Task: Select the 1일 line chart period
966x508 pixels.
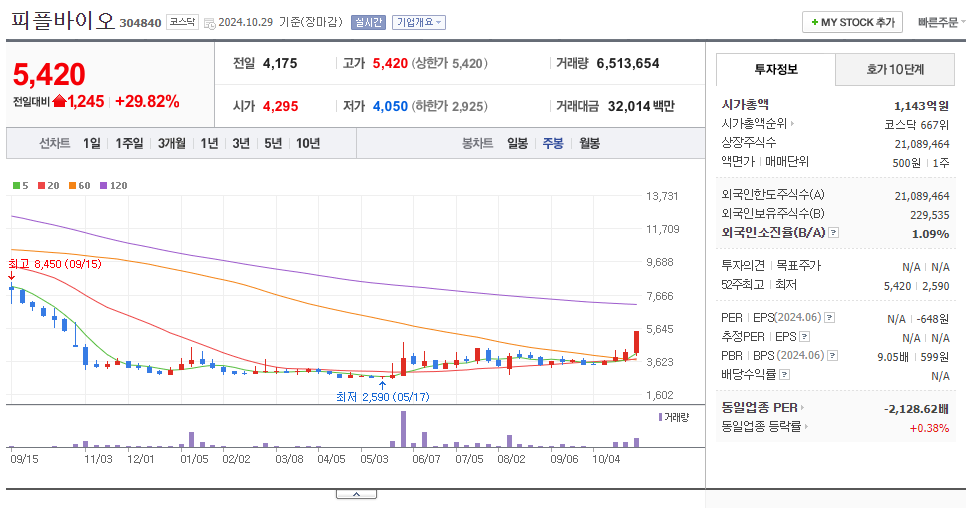Action: 92,143
